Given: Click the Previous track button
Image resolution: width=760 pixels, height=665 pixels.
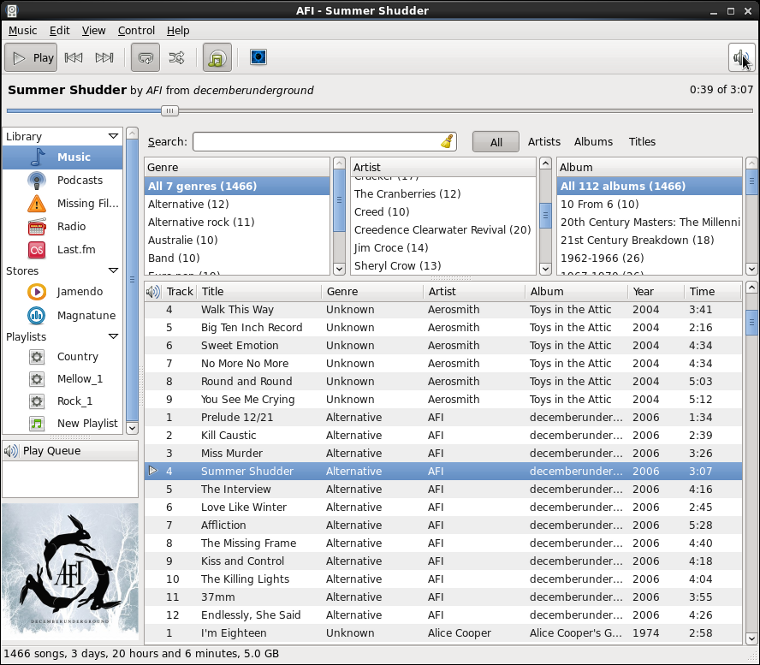Looking at the screenshot, I should [73, 58].
